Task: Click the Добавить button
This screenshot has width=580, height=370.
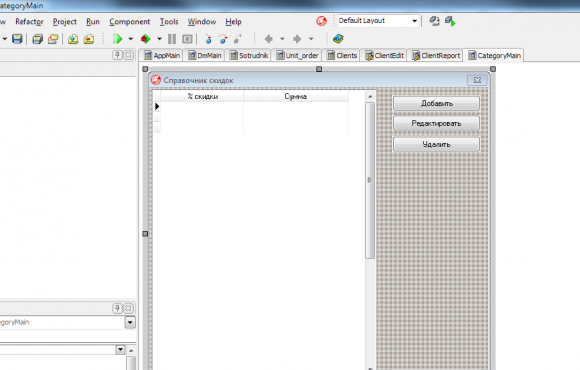Action: coord(436,104)
